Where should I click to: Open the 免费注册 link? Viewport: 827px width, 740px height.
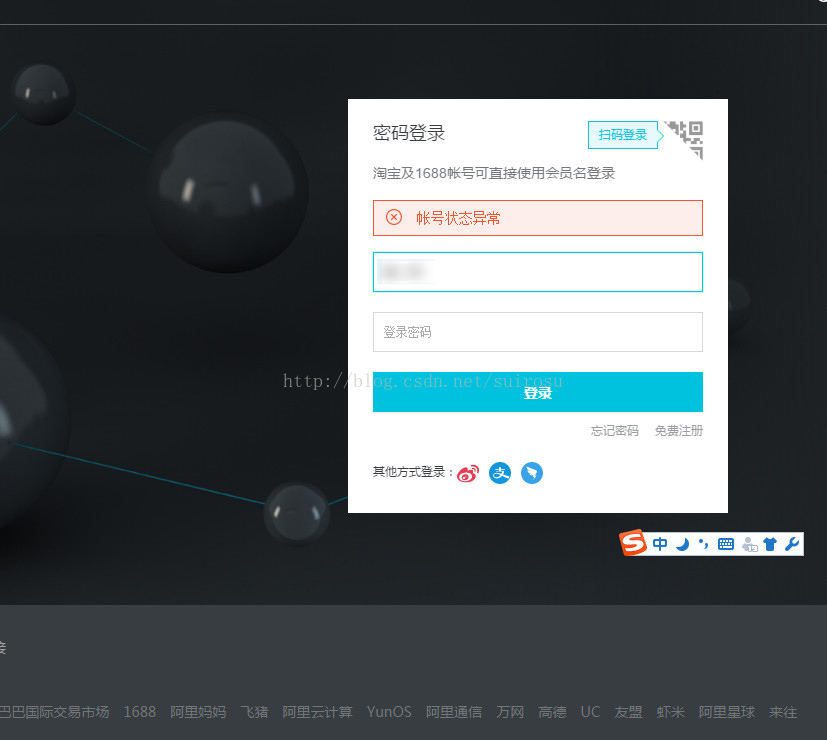click(x=678, y=431)
